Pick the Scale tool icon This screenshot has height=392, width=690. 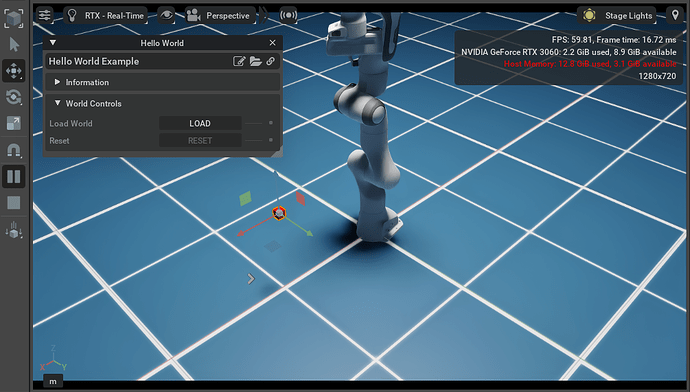coord(14,123)
